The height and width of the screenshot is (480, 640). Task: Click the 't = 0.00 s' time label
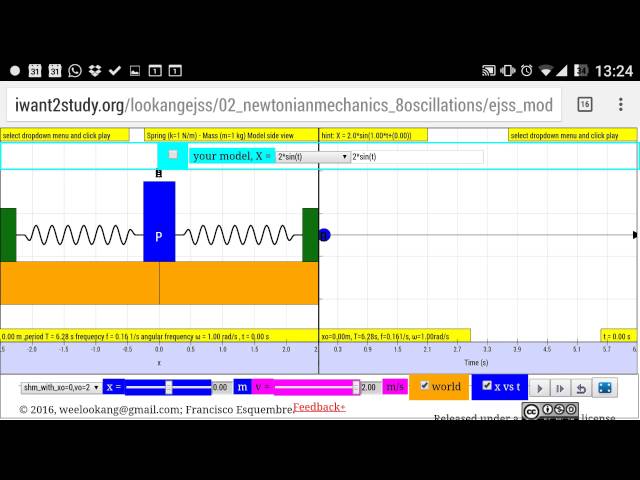pyautogui.click(x=618, y=336)
